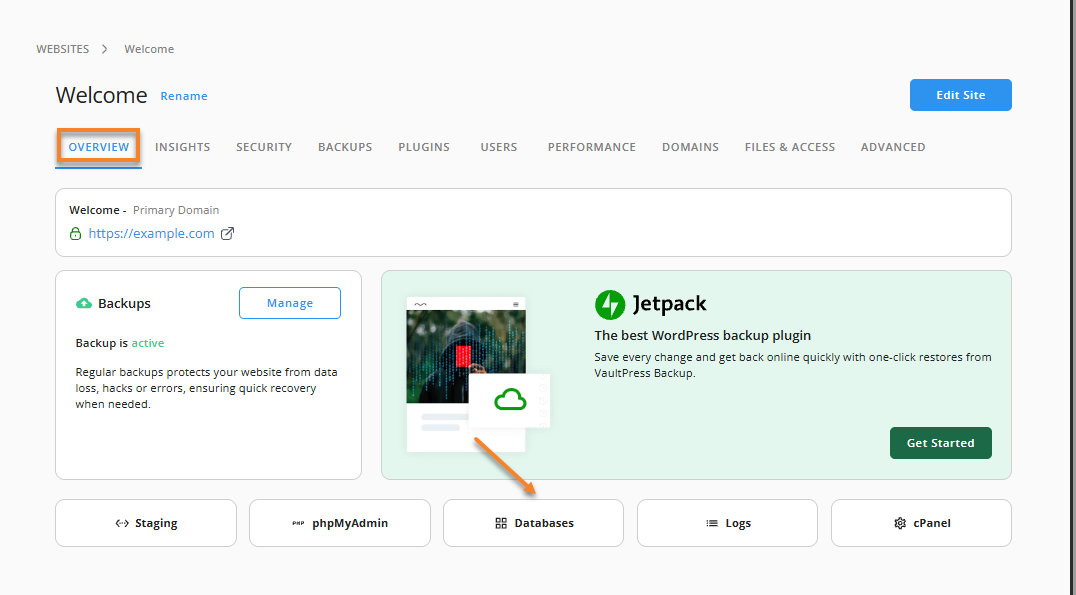
Task: Click the green padlock security icon
Action: pos(75,234)
